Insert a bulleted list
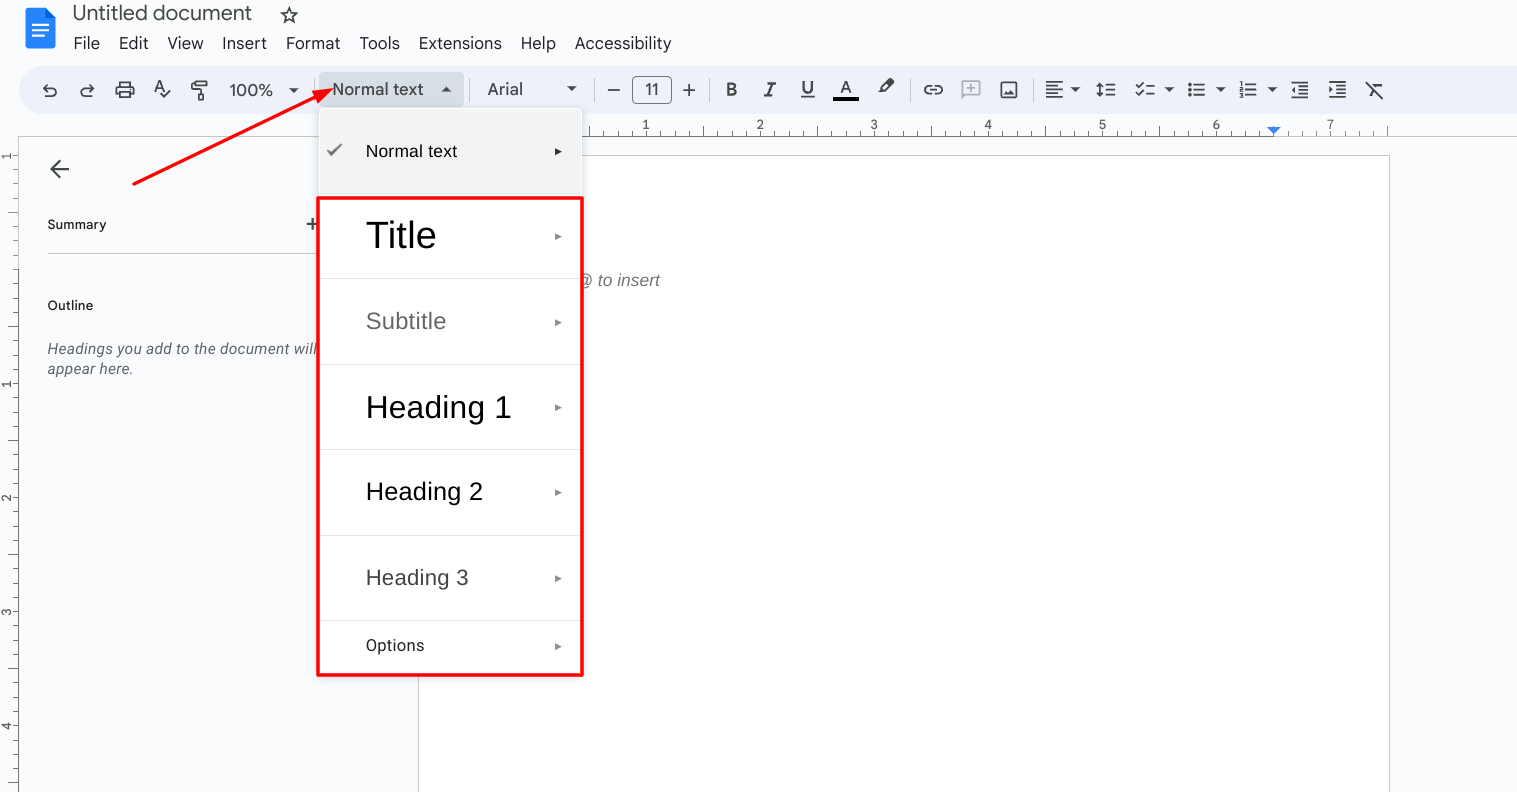 click(1196, 90)
